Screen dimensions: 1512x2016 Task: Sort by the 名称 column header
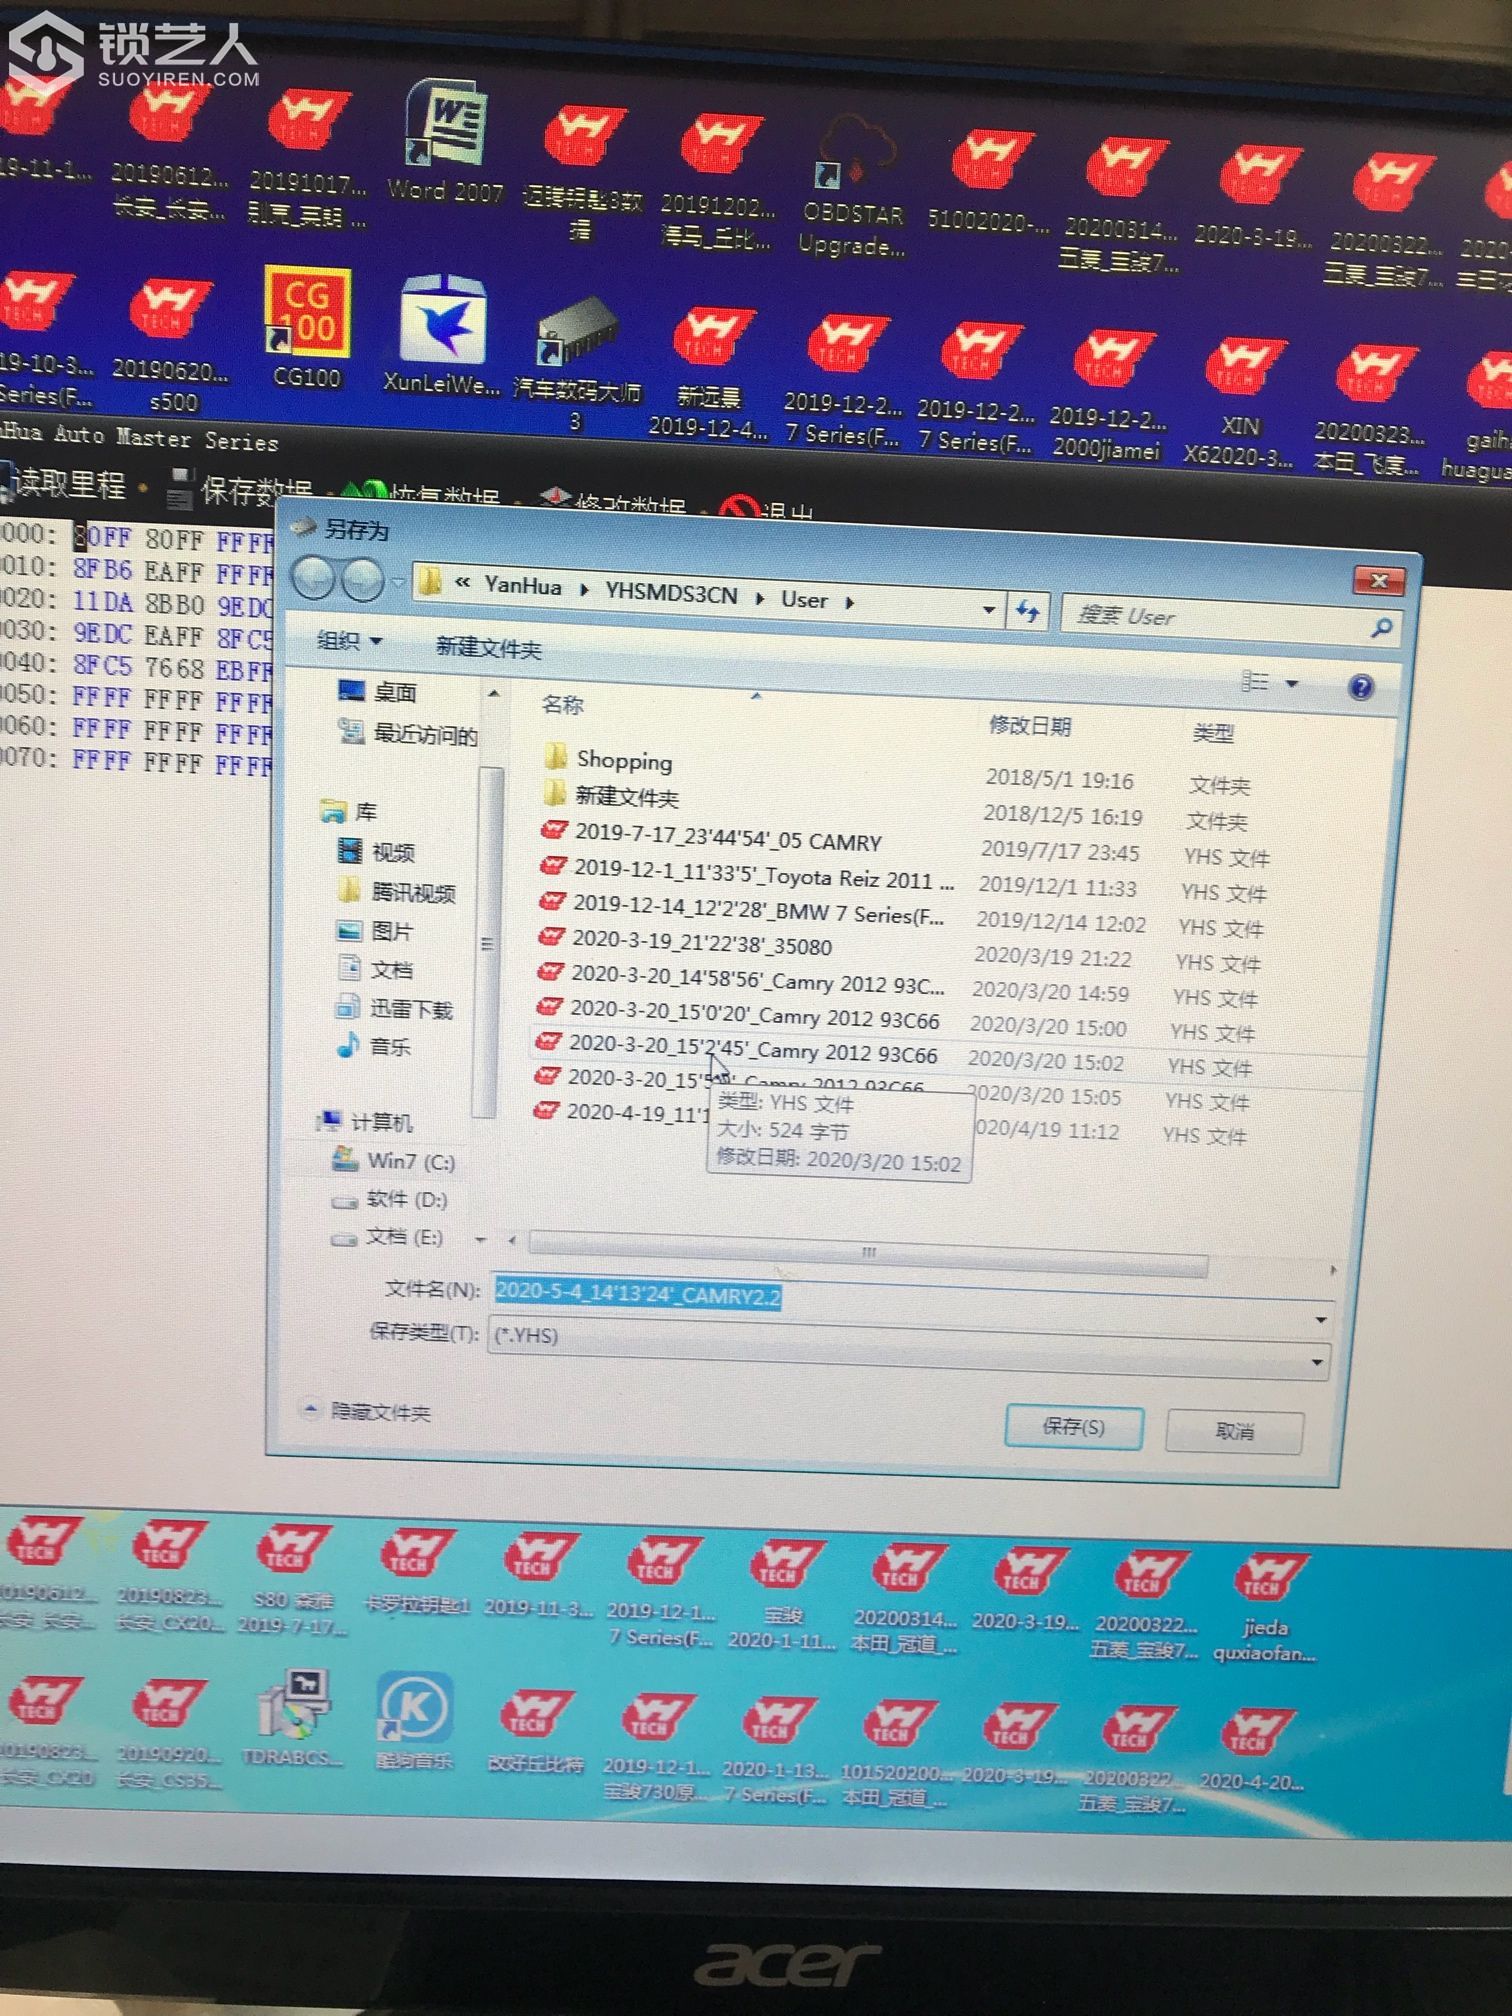[562, 705]
